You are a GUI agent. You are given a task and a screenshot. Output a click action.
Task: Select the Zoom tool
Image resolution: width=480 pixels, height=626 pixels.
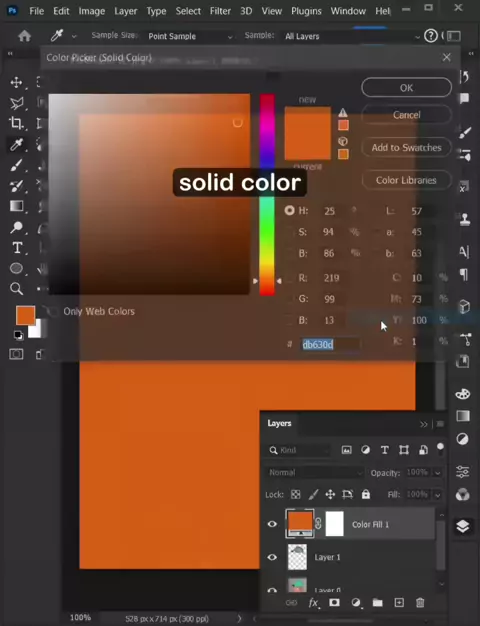(x=16, y=289)
